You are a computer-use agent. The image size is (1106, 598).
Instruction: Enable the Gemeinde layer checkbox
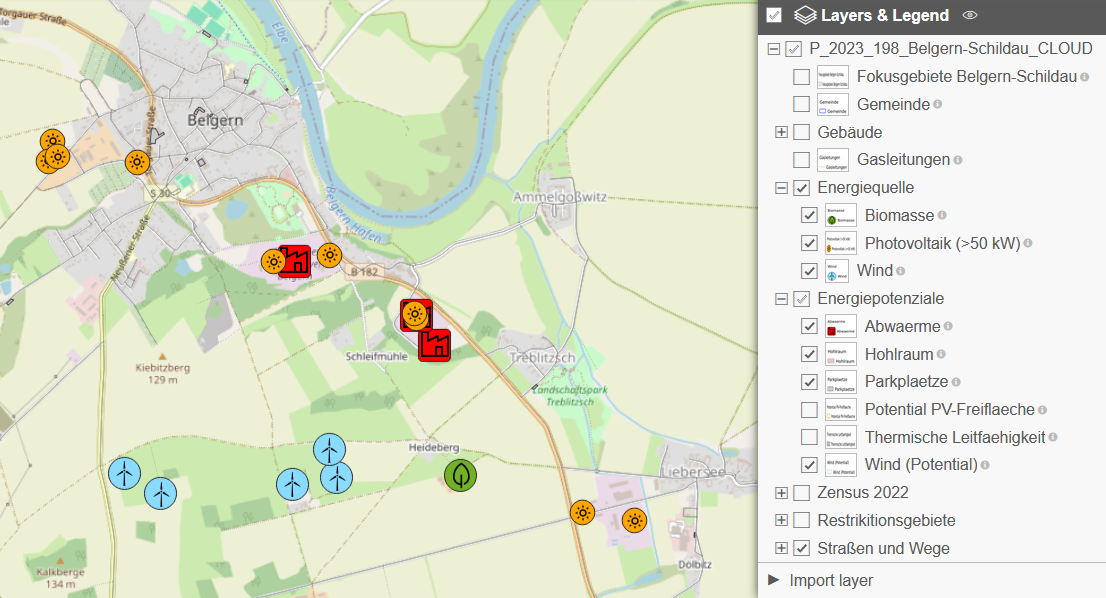point(801,104)
